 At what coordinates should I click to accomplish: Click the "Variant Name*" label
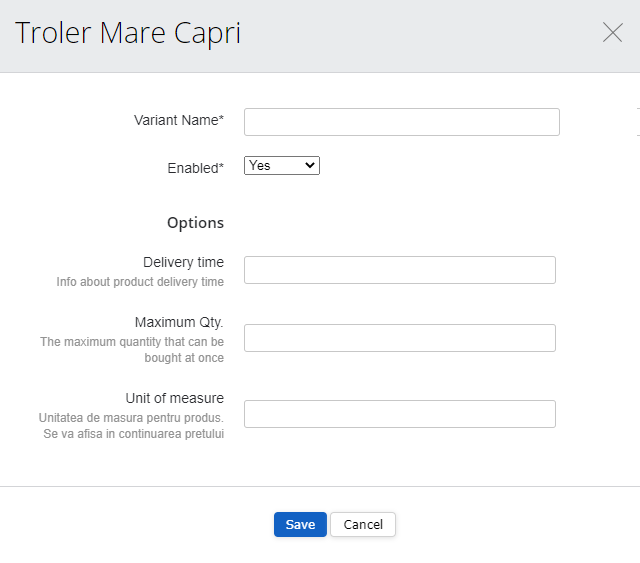pyautogui.click(x=179, y=120)
